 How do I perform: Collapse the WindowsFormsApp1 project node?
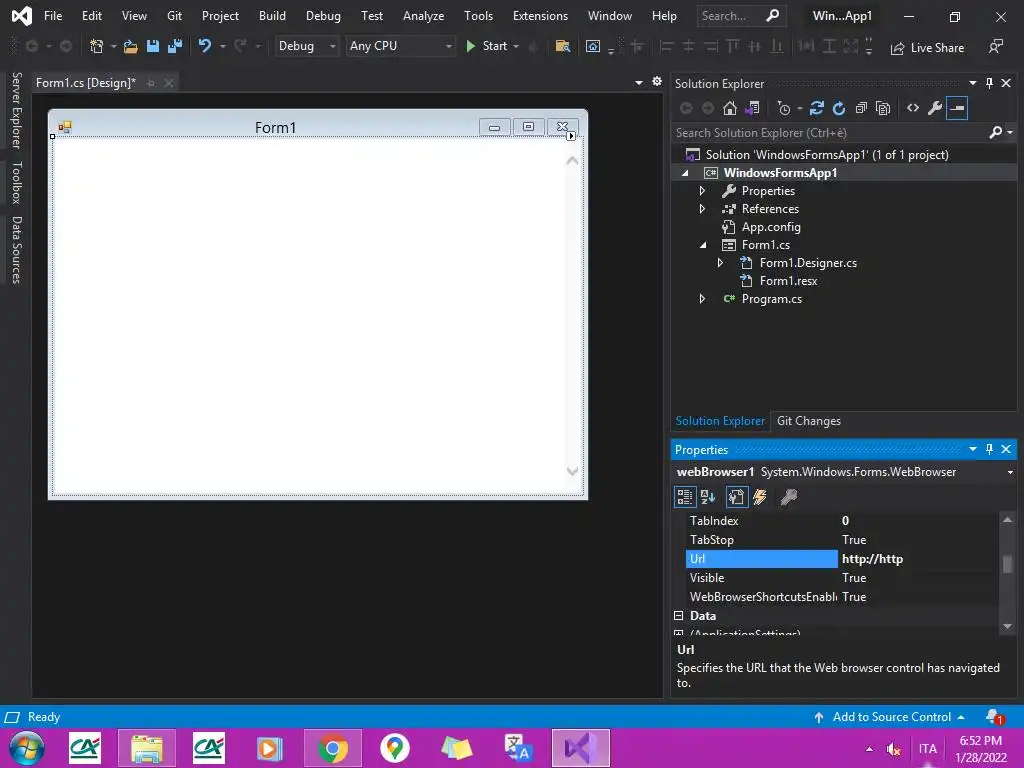(x=684, y=174)
